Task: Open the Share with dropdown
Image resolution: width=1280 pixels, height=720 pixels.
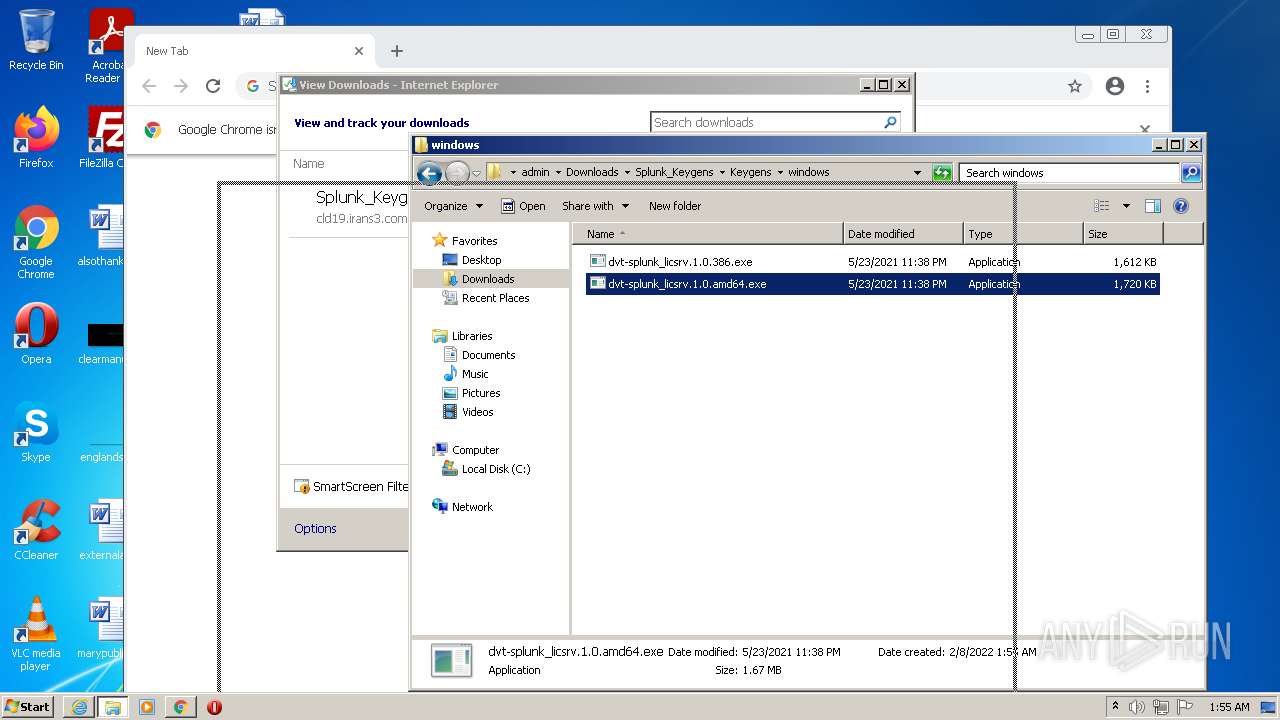Action: click(x=596, y=206)
